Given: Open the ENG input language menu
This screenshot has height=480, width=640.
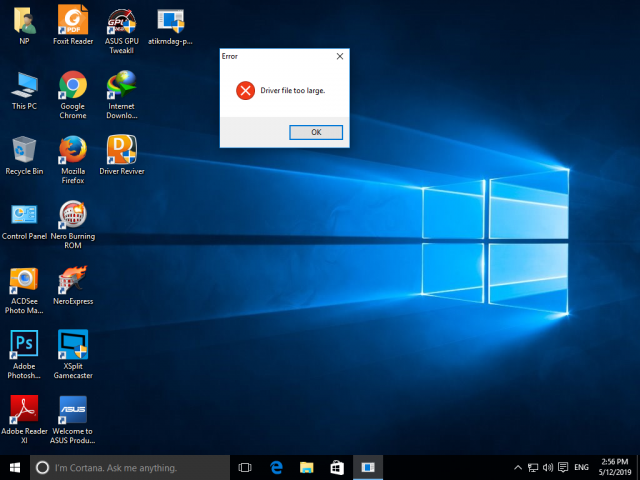Looking at the screenshot, I should coord(581,467).
